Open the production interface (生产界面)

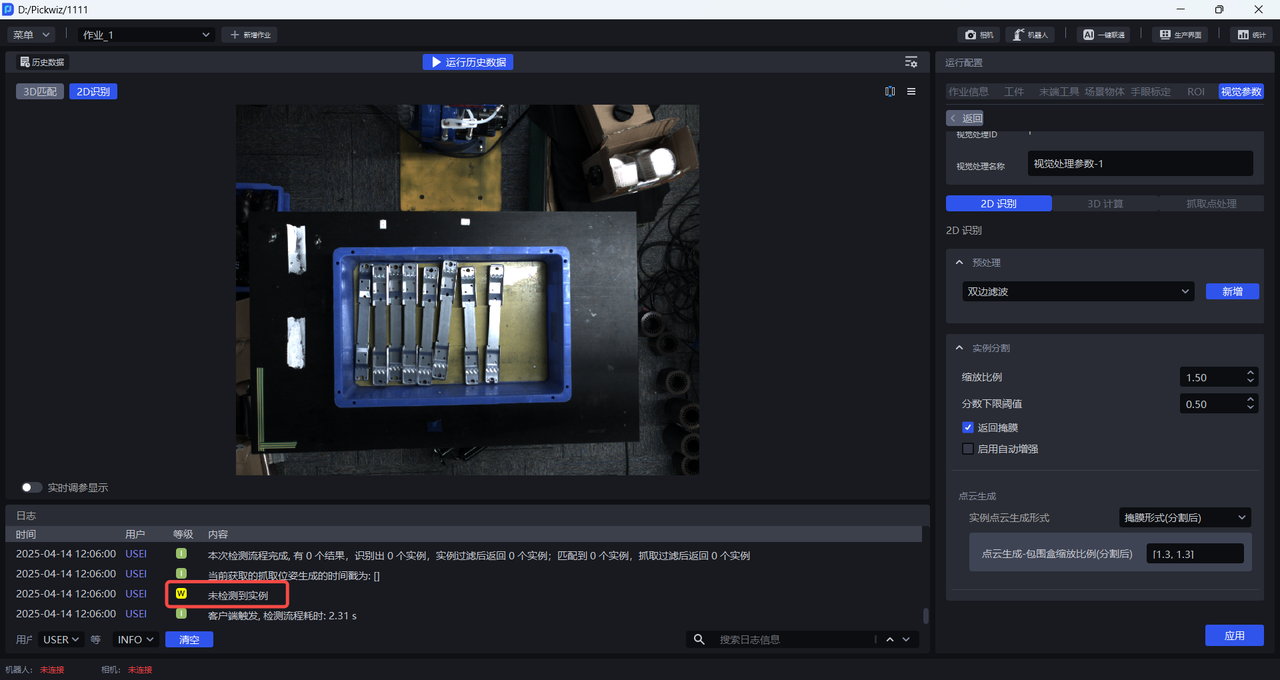[1179, 34]
